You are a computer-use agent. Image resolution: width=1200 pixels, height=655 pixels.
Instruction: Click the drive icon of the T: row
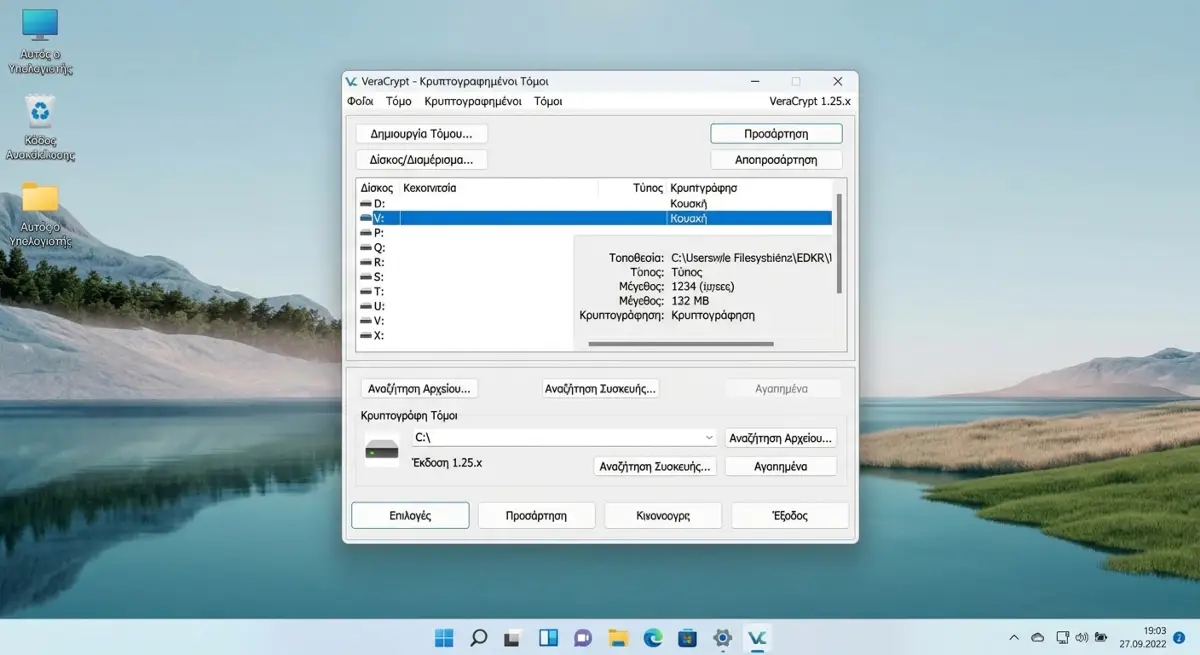(x=366, y=292)
